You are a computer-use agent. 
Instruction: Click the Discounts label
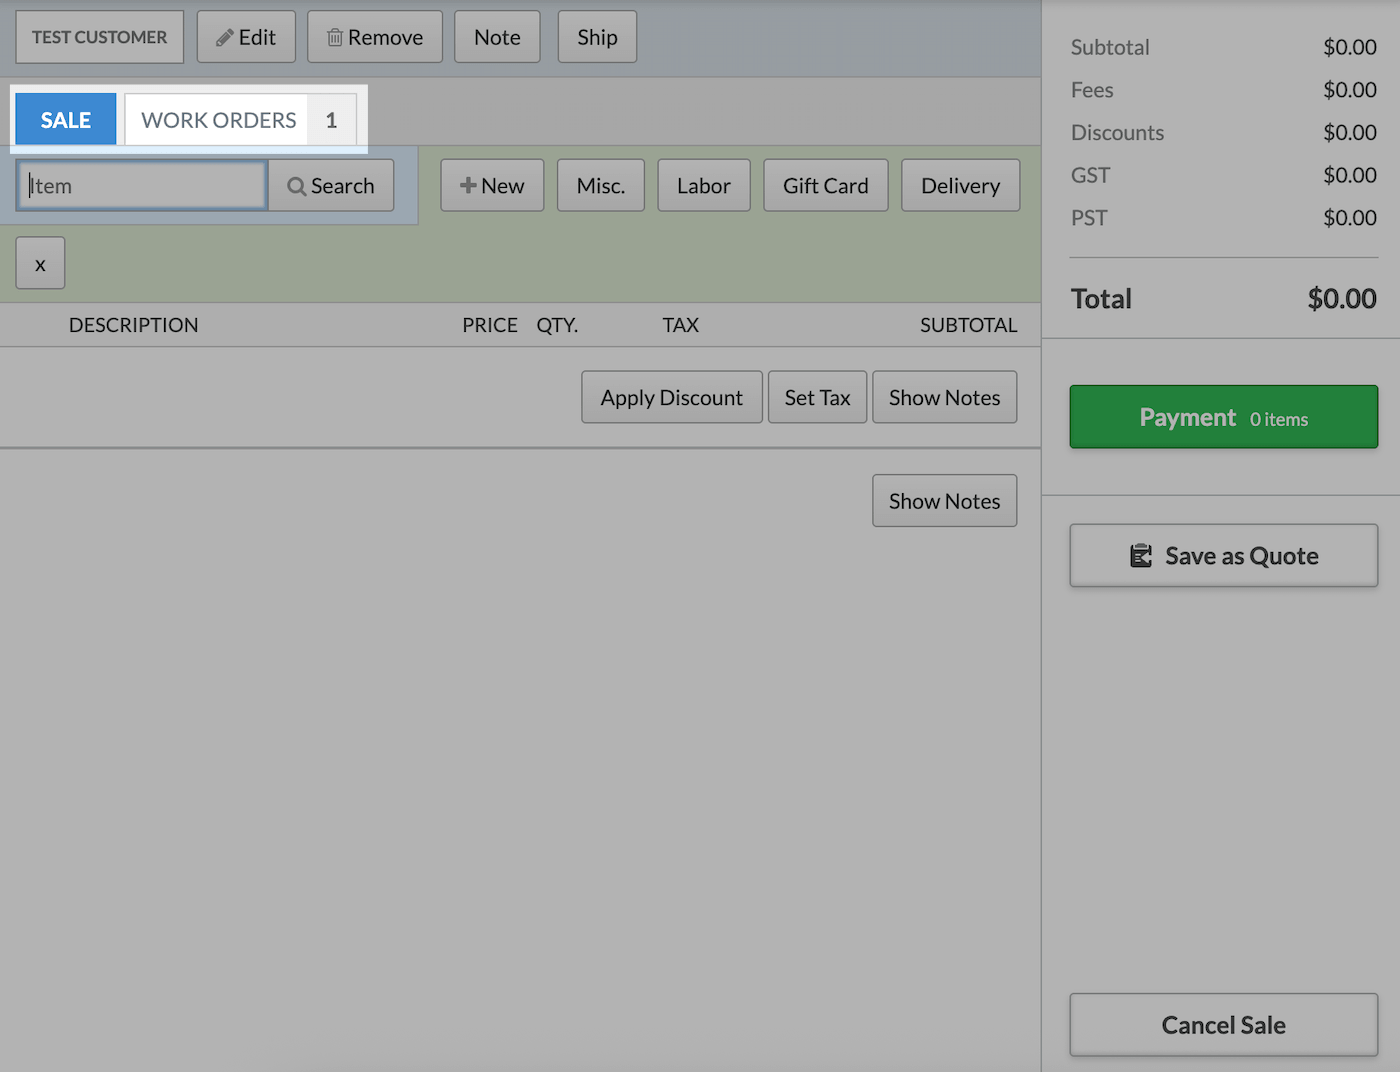tap(1118, 133)
